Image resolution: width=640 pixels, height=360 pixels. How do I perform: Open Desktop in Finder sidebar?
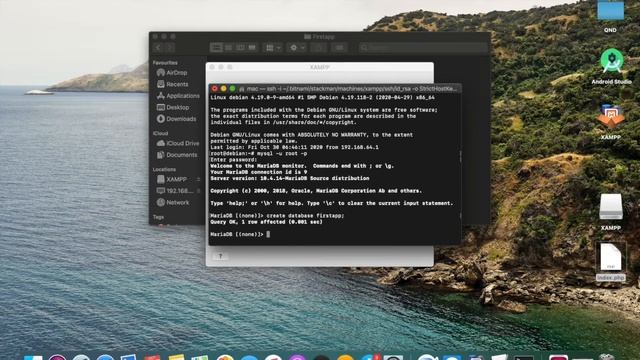coord(173,107)
